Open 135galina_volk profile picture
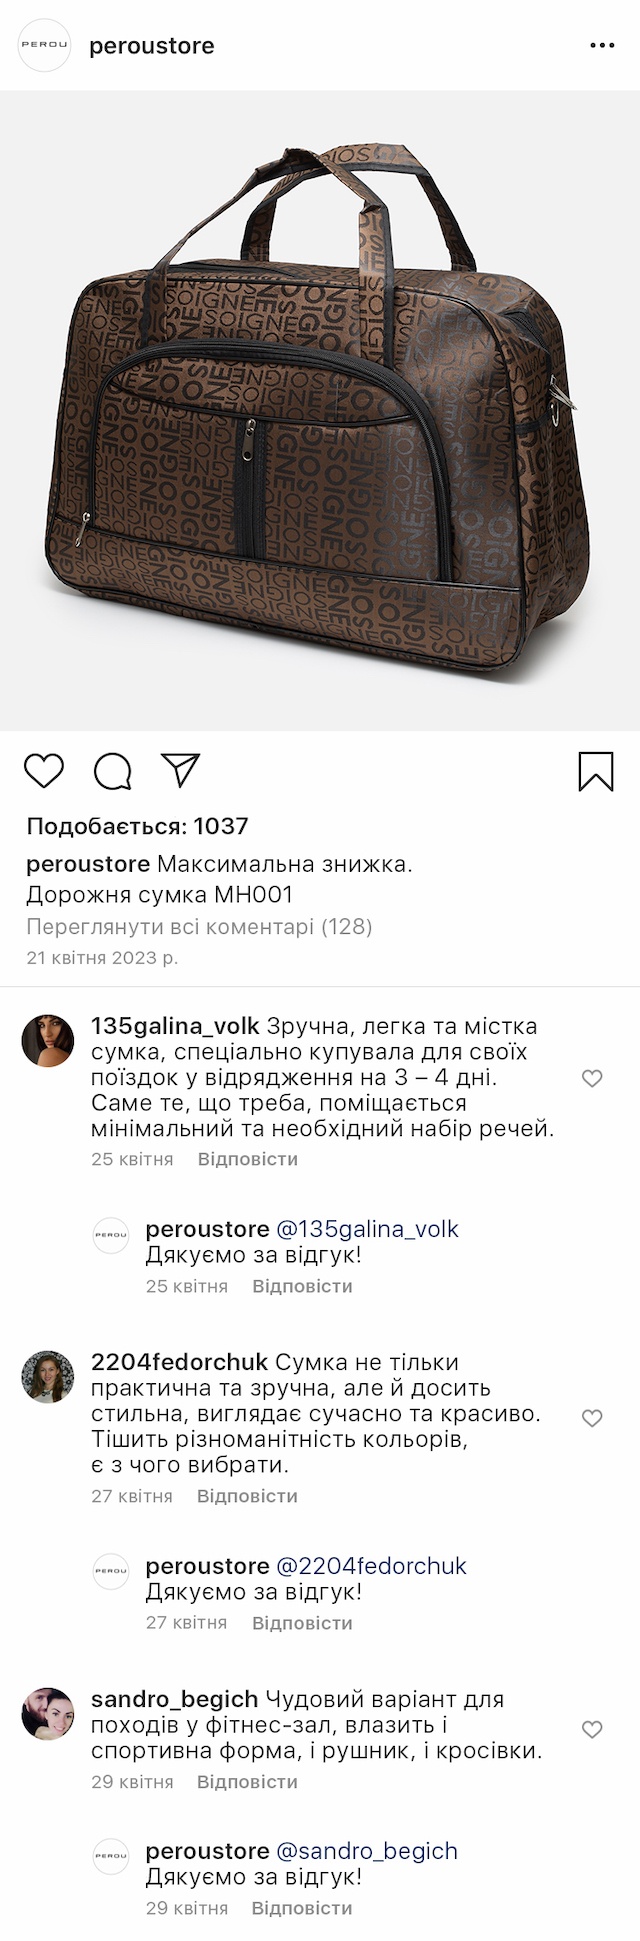Viewport: 640px width, 1941px height. tap(48, 1041)
